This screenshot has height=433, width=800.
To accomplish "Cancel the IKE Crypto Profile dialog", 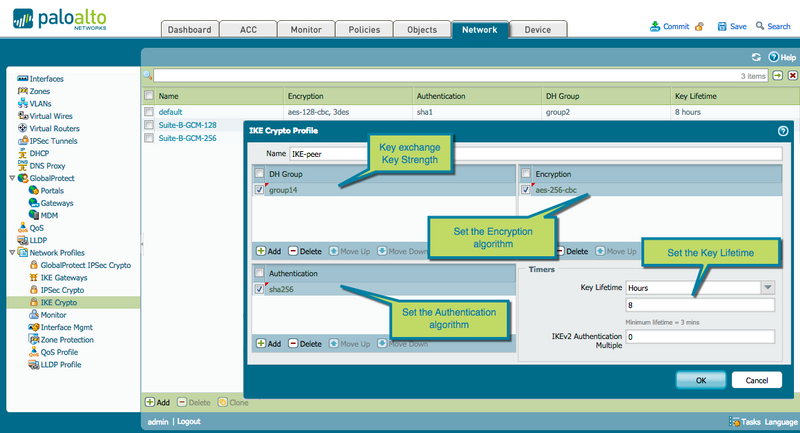I will click(757, 380).
